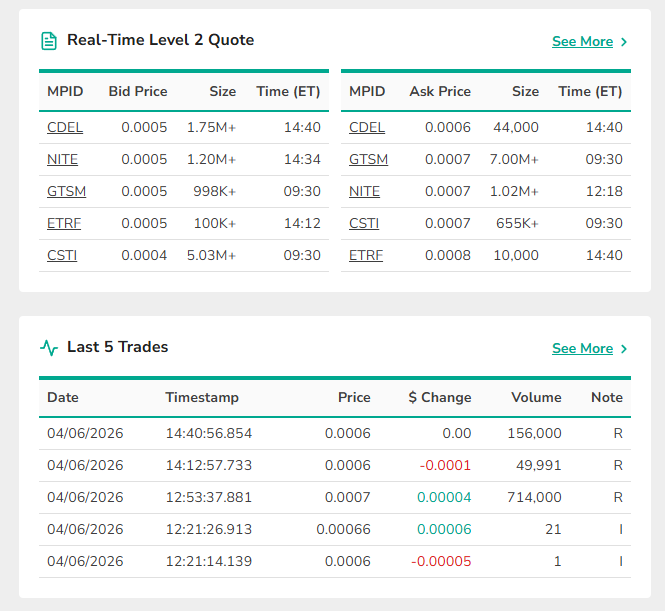Open GTSM link in bid table
The width and height of the screenshot is (665, 611).
[67, 191]
